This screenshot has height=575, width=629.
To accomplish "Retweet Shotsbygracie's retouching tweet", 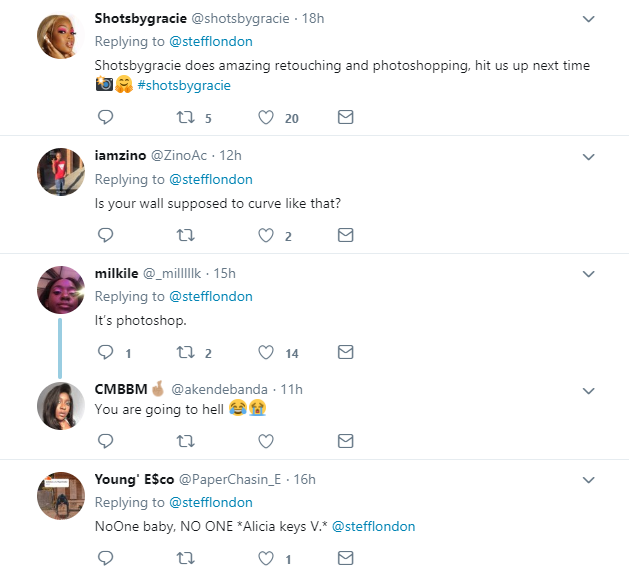I will coord(185,118).
